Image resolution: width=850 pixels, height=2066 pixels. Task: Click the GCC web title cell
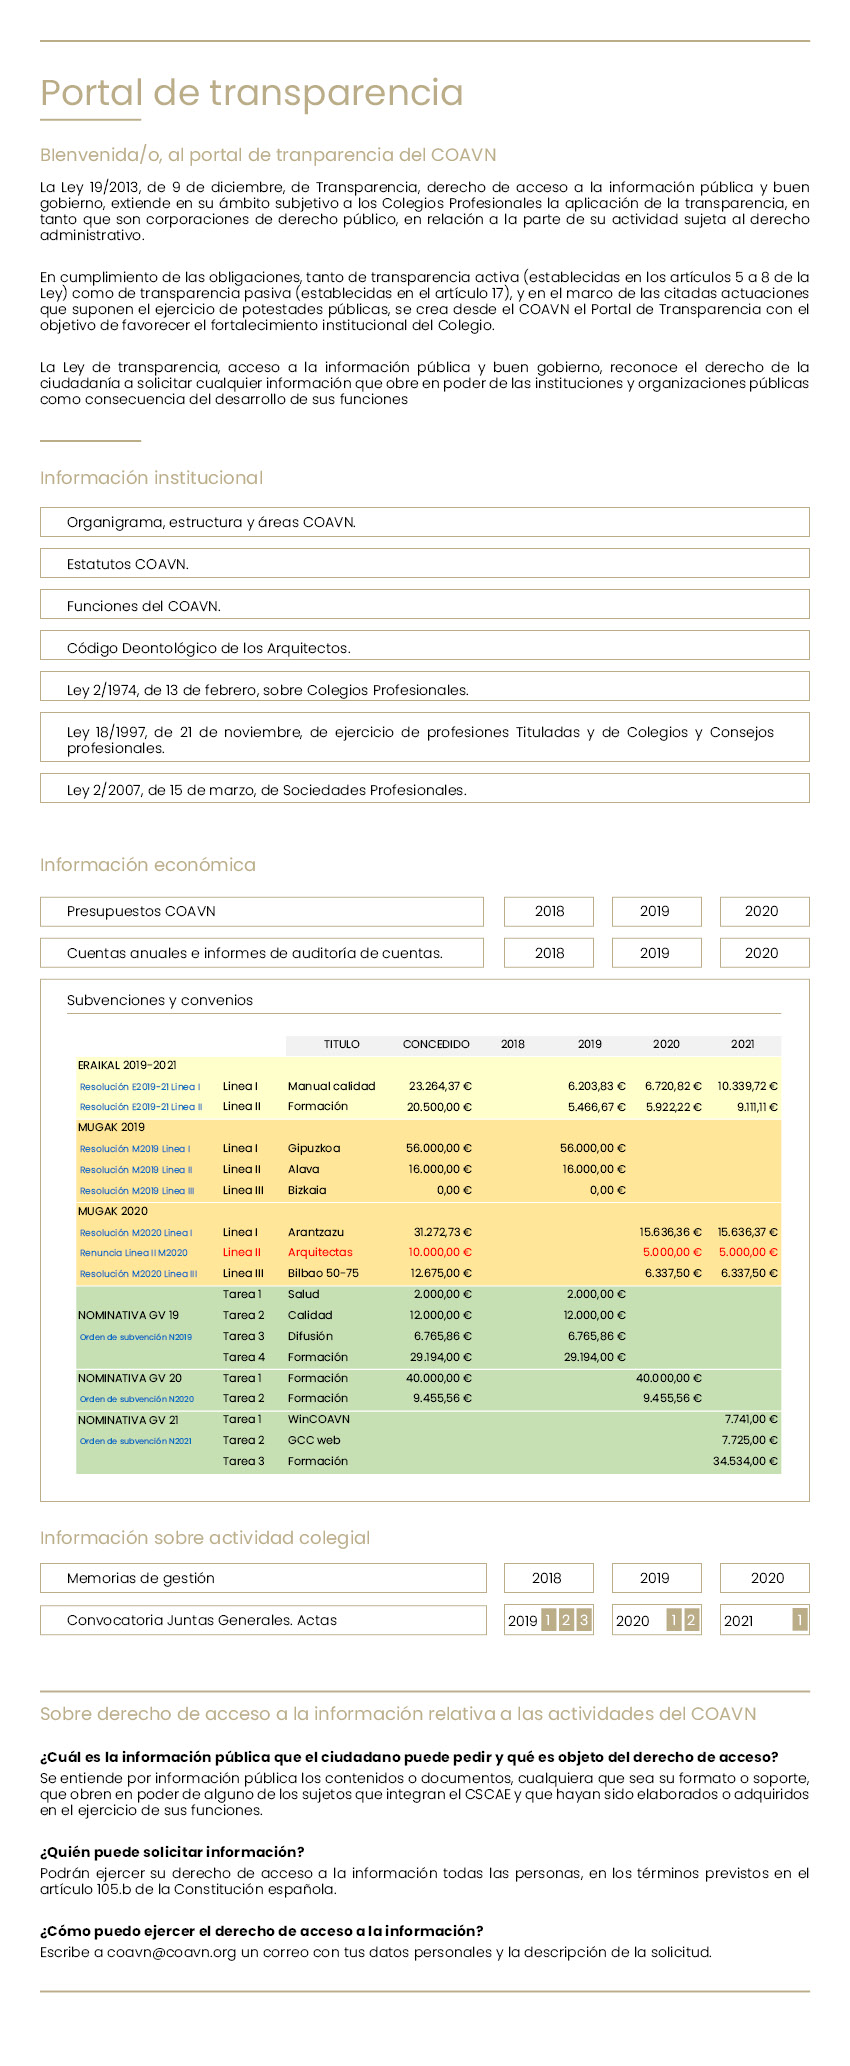[x=314, y=1440]
